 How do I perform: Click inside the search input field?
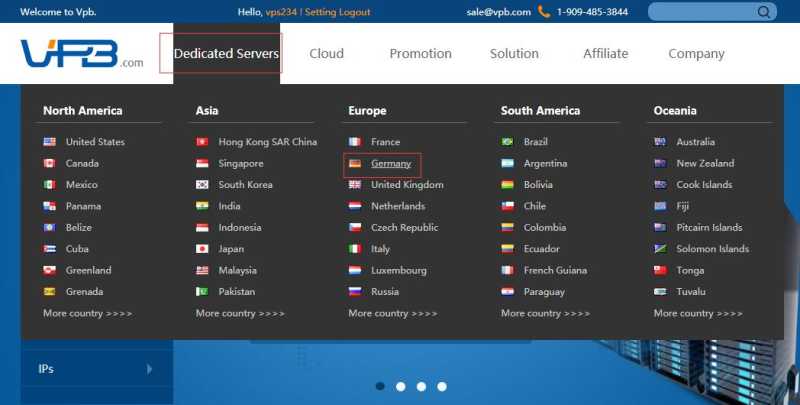(704, 12)
